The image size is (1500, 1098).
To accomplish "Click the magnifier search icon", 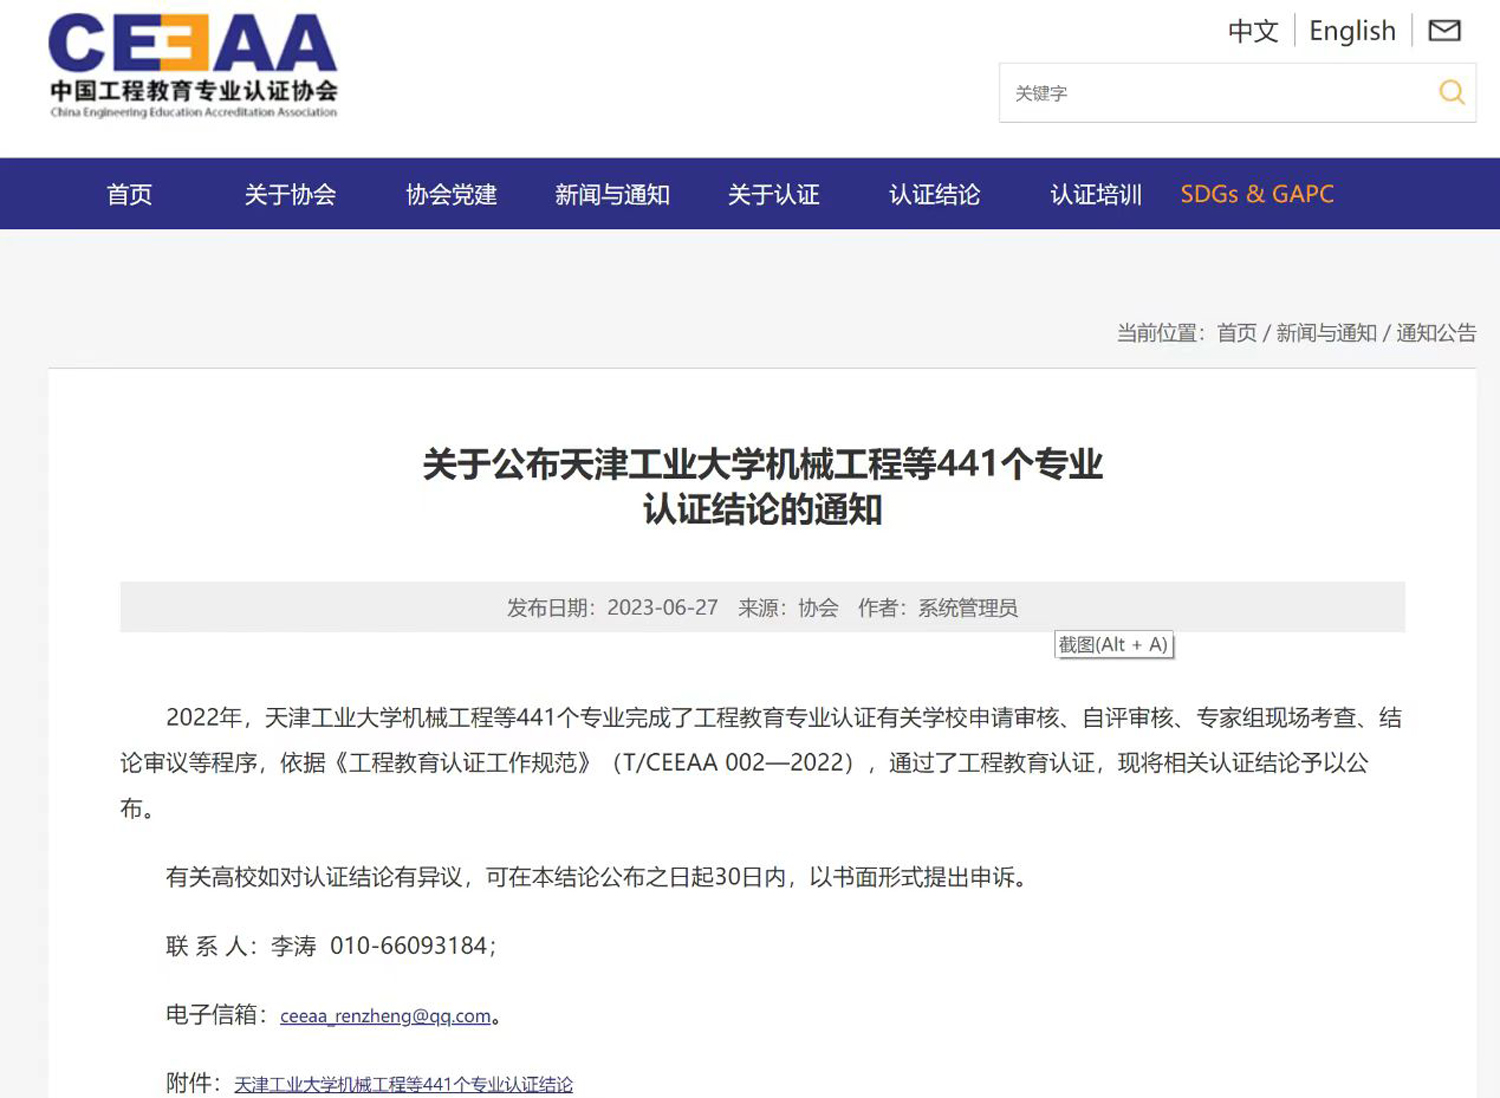I will [1451, 93].
